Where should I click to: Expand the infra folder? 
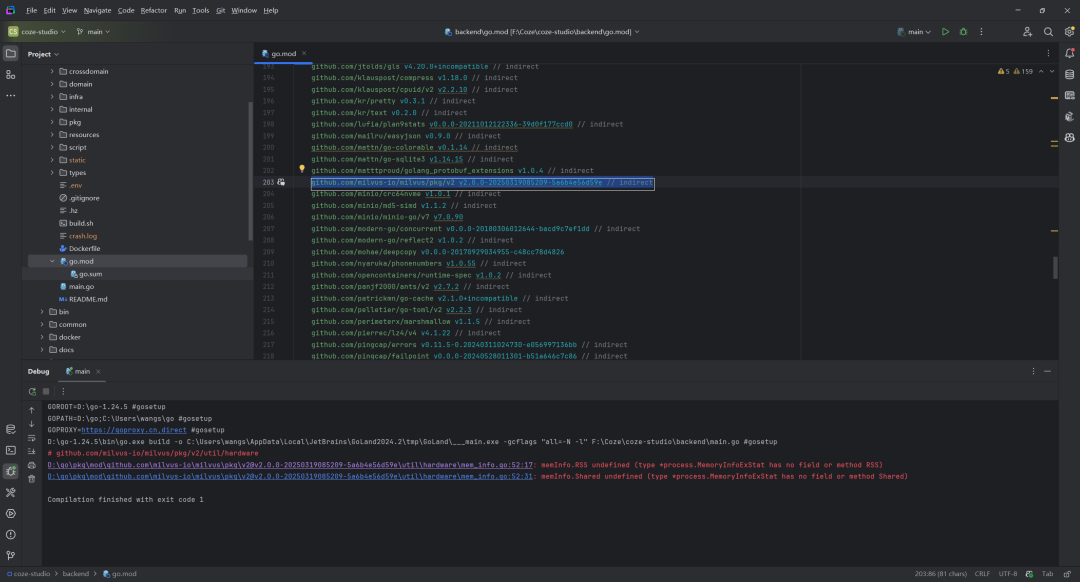tap(52, 97)
